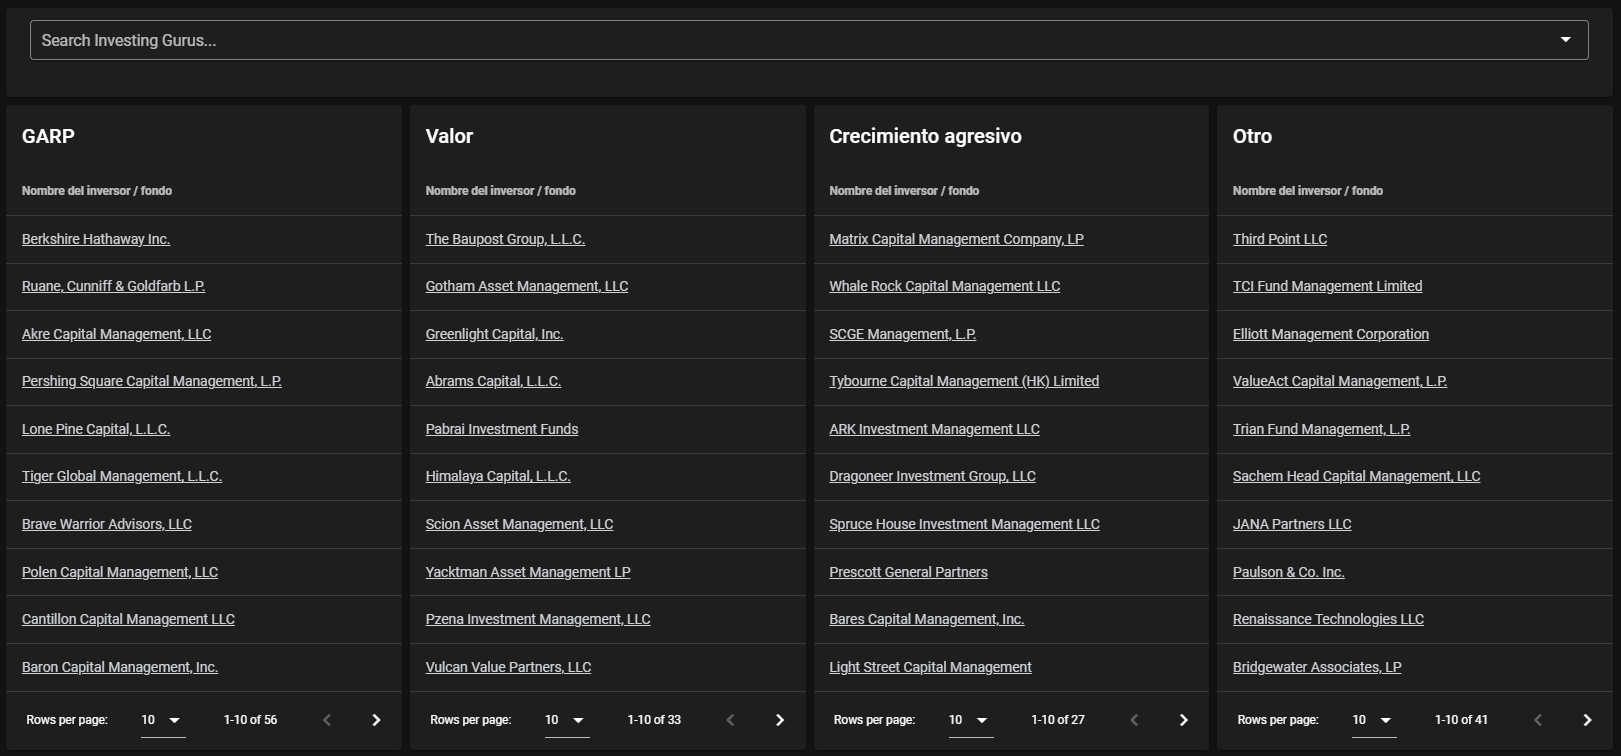Image resolution: width=1621 pixels, height=756 pixels.
Task: Select Tybourne Capital Management (HK) Limited
Action: coord(964,381)
